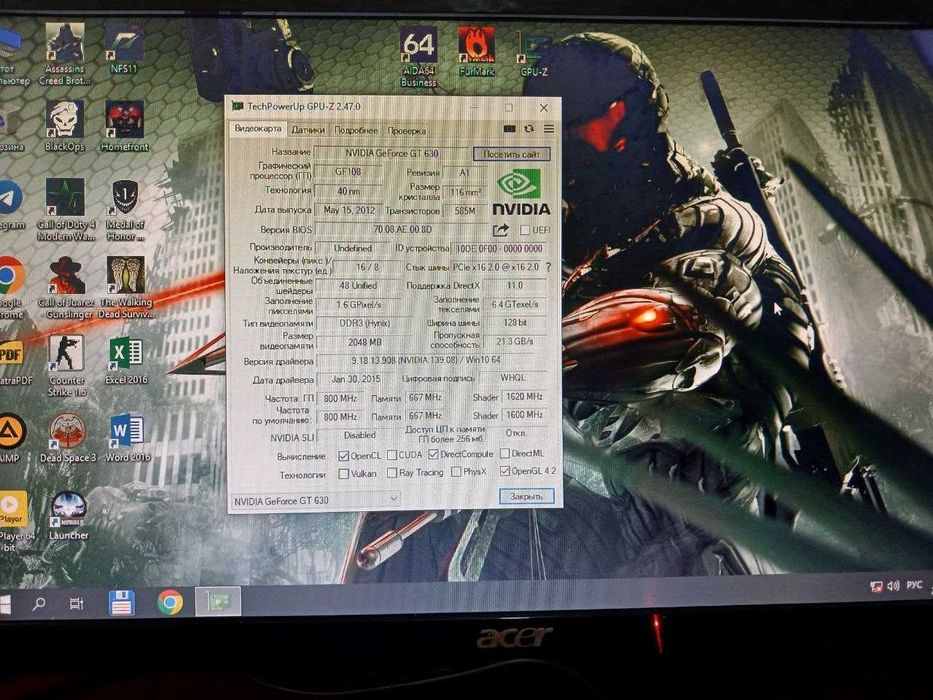The height and width of the screenshot is (700, 933).
Task: Open the BlackOps desktop icon
Action: pyautogui.click(x=65, y=126)
